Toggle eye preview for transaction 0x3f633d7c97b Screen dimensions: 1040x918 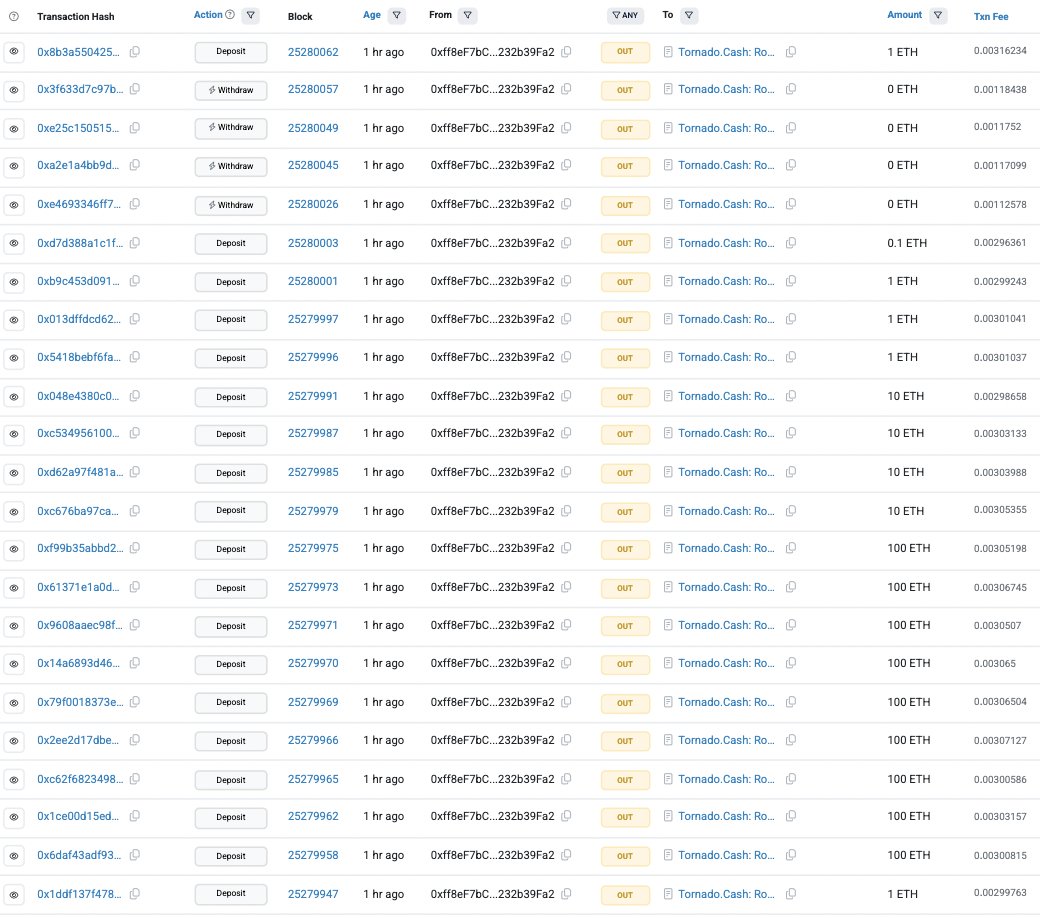(14, 90)
